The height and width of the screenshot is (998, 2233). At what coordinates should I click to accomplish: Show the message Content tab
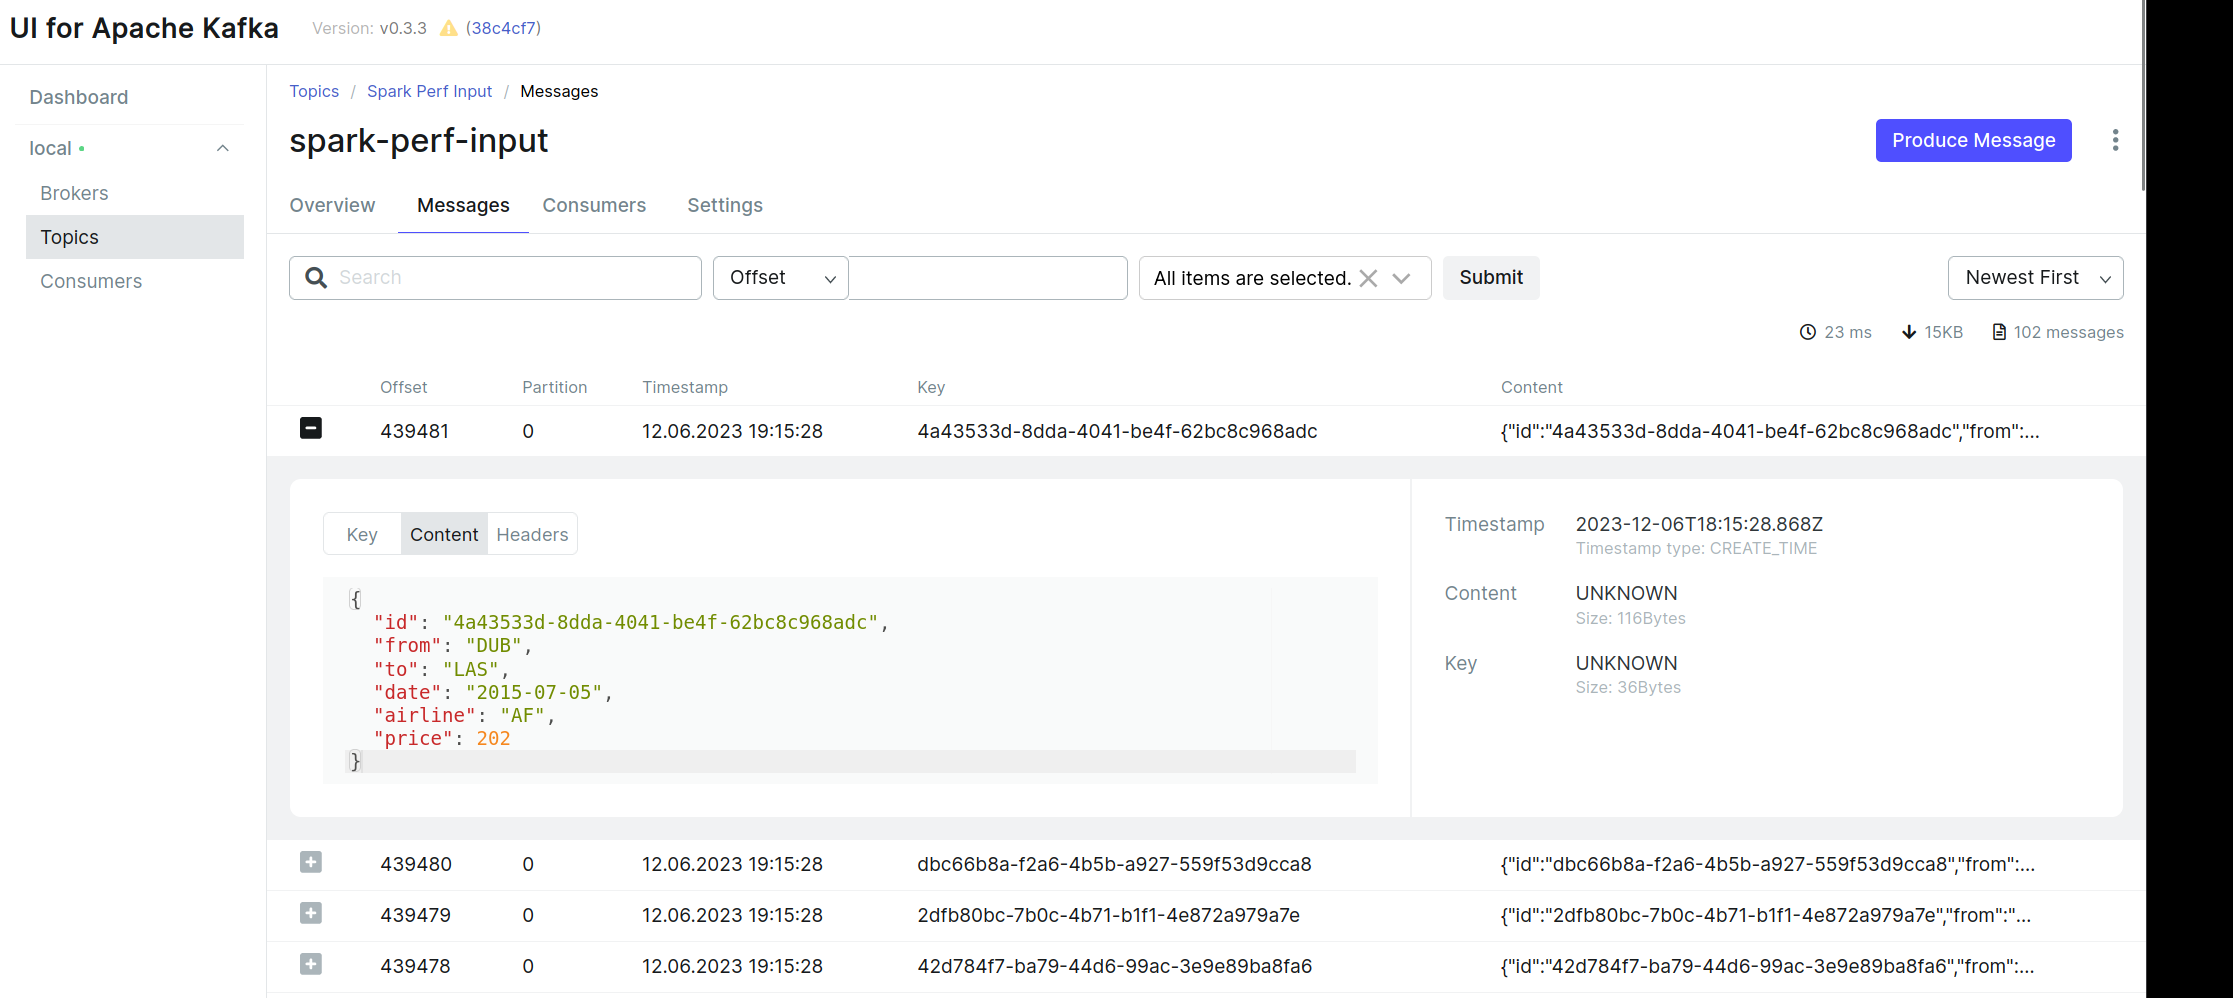444,534
